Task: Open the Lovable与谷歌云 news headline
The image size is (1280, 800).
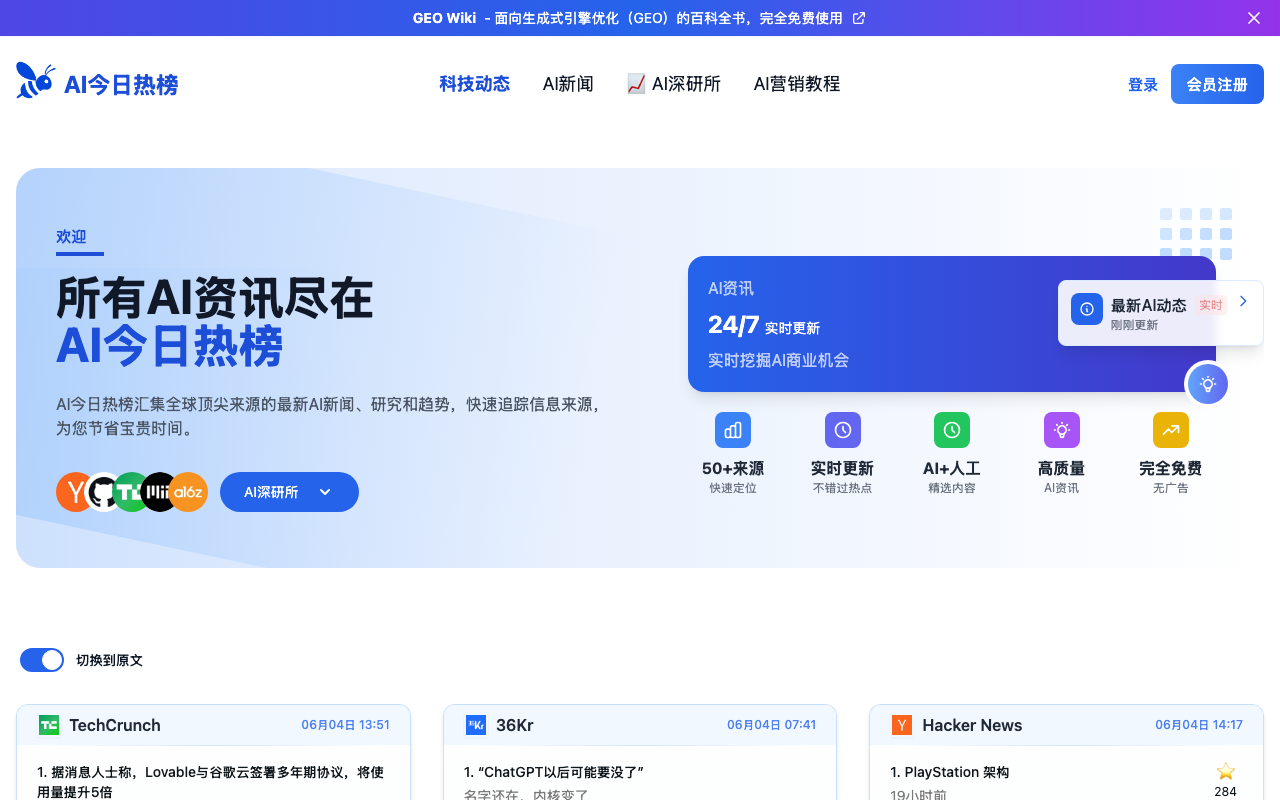Action: pos(210,781)
